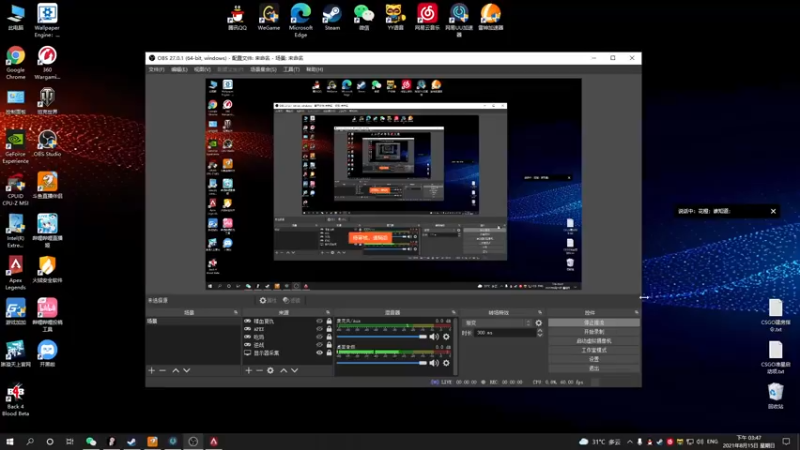Add a new scene with the plus icon in the Scenes panel
800x450 pixels.
click(152, 370)
